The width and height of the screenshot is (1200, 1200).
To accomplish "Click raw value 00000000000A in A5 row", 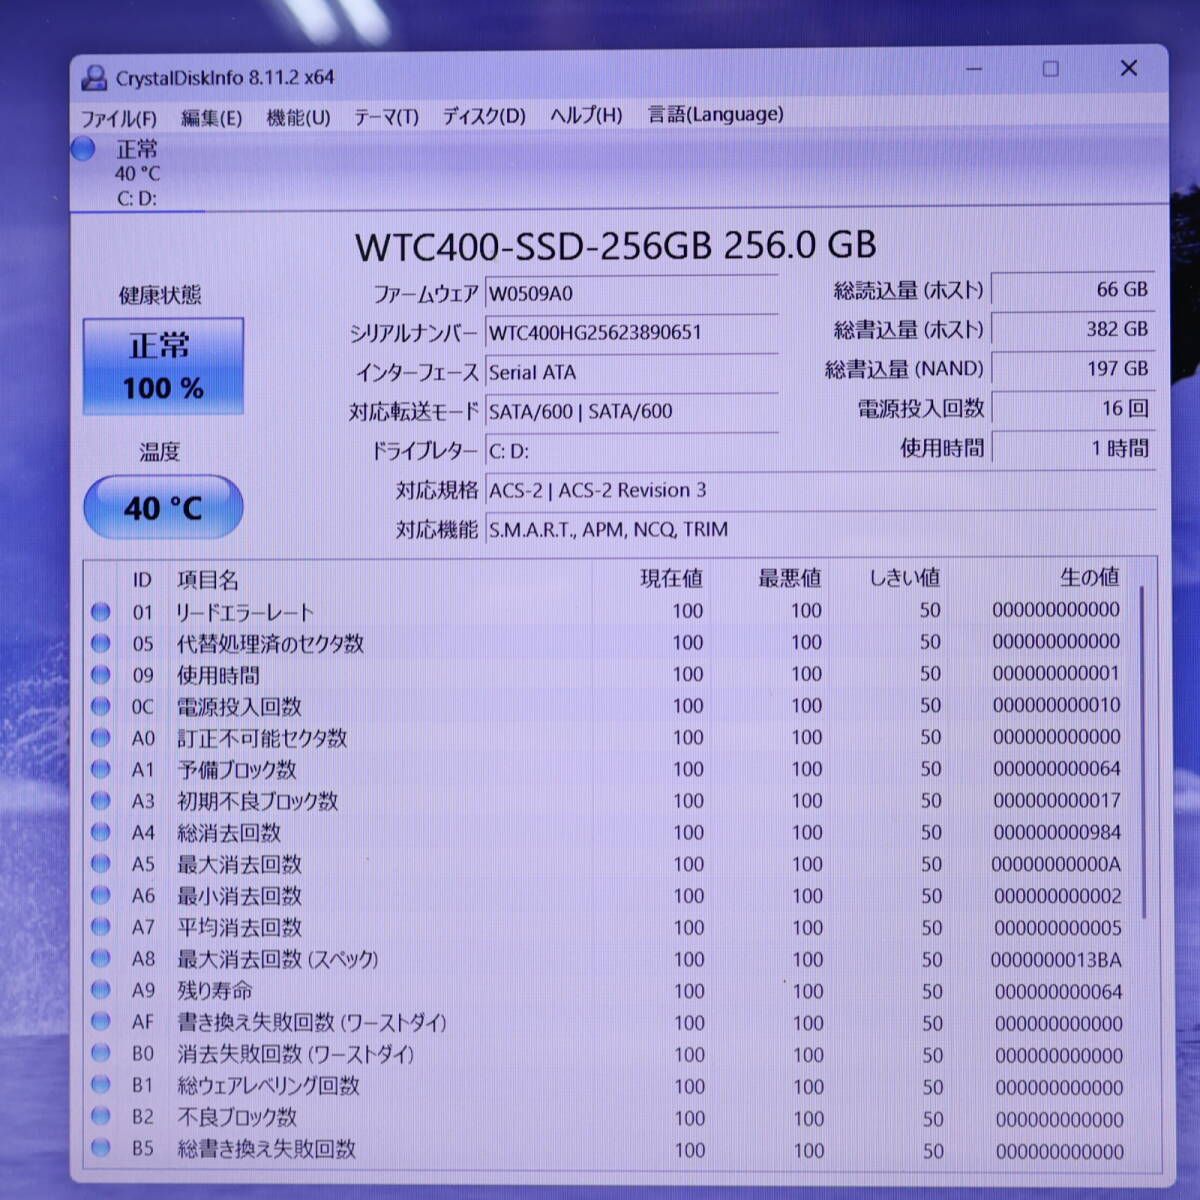I will coord(1056,864).
